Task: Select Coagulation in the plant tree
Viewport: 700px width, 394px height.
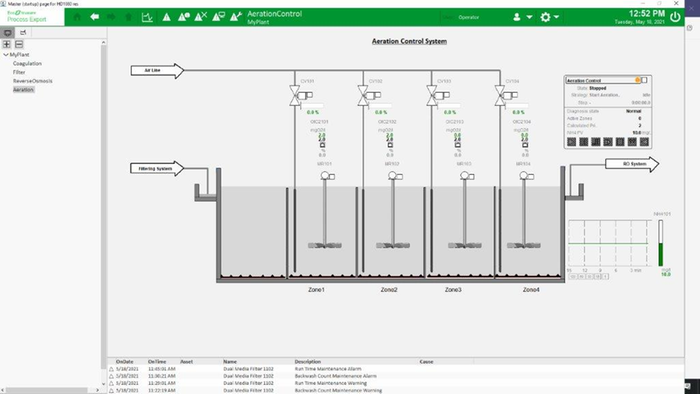Action: (27, 63)
